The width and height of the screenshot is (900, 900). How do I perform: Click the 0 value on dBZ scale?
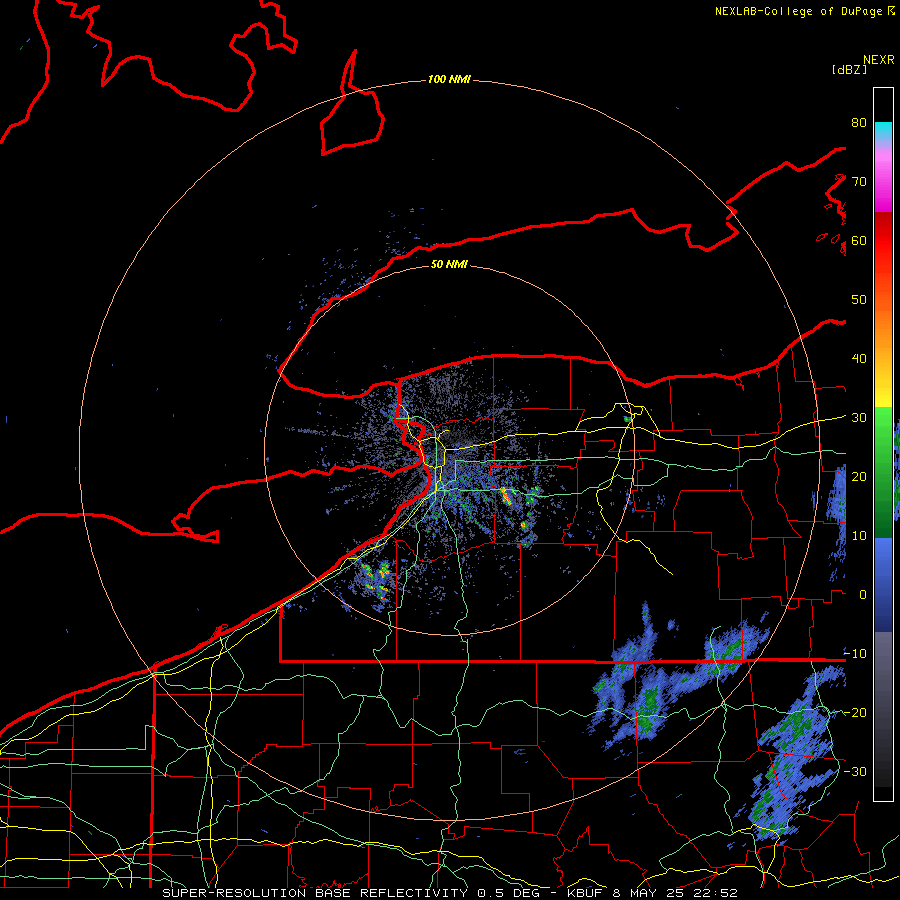(863, 595)
